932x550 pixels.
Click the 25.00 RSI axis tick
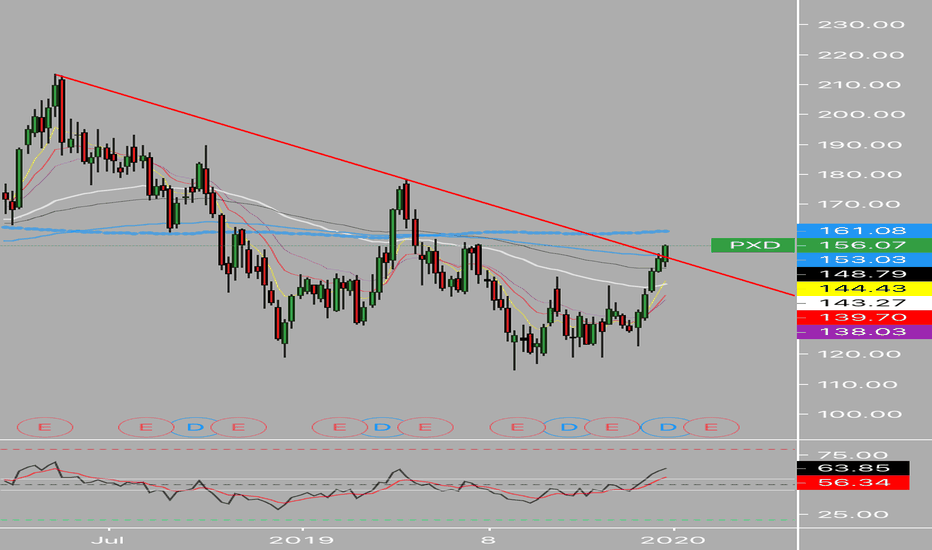[853, 514]
